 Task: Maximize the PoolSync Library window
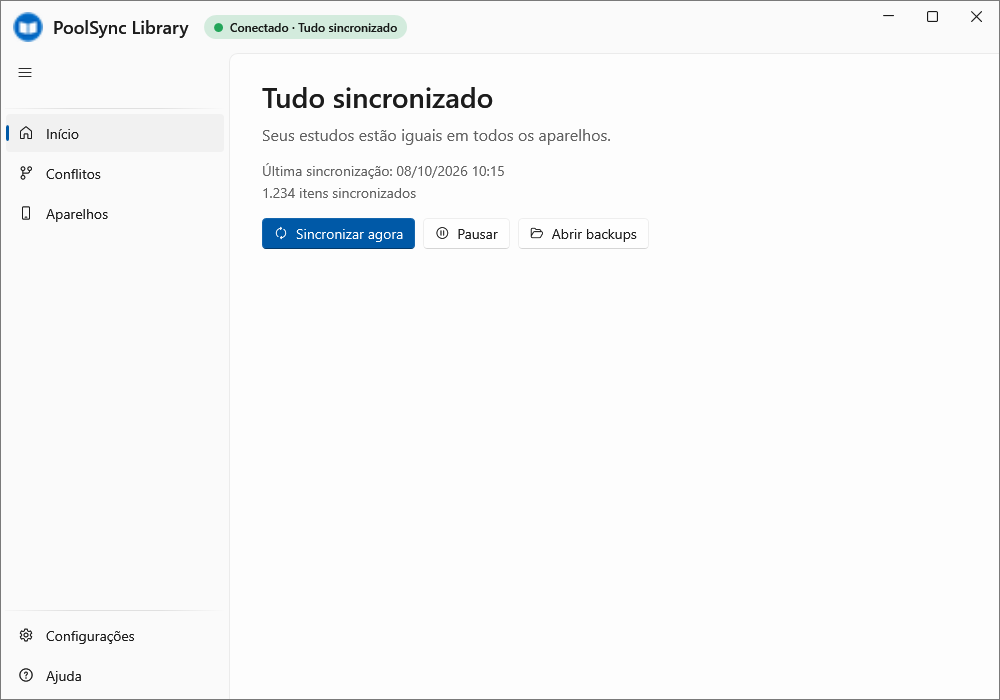(932, 17)
